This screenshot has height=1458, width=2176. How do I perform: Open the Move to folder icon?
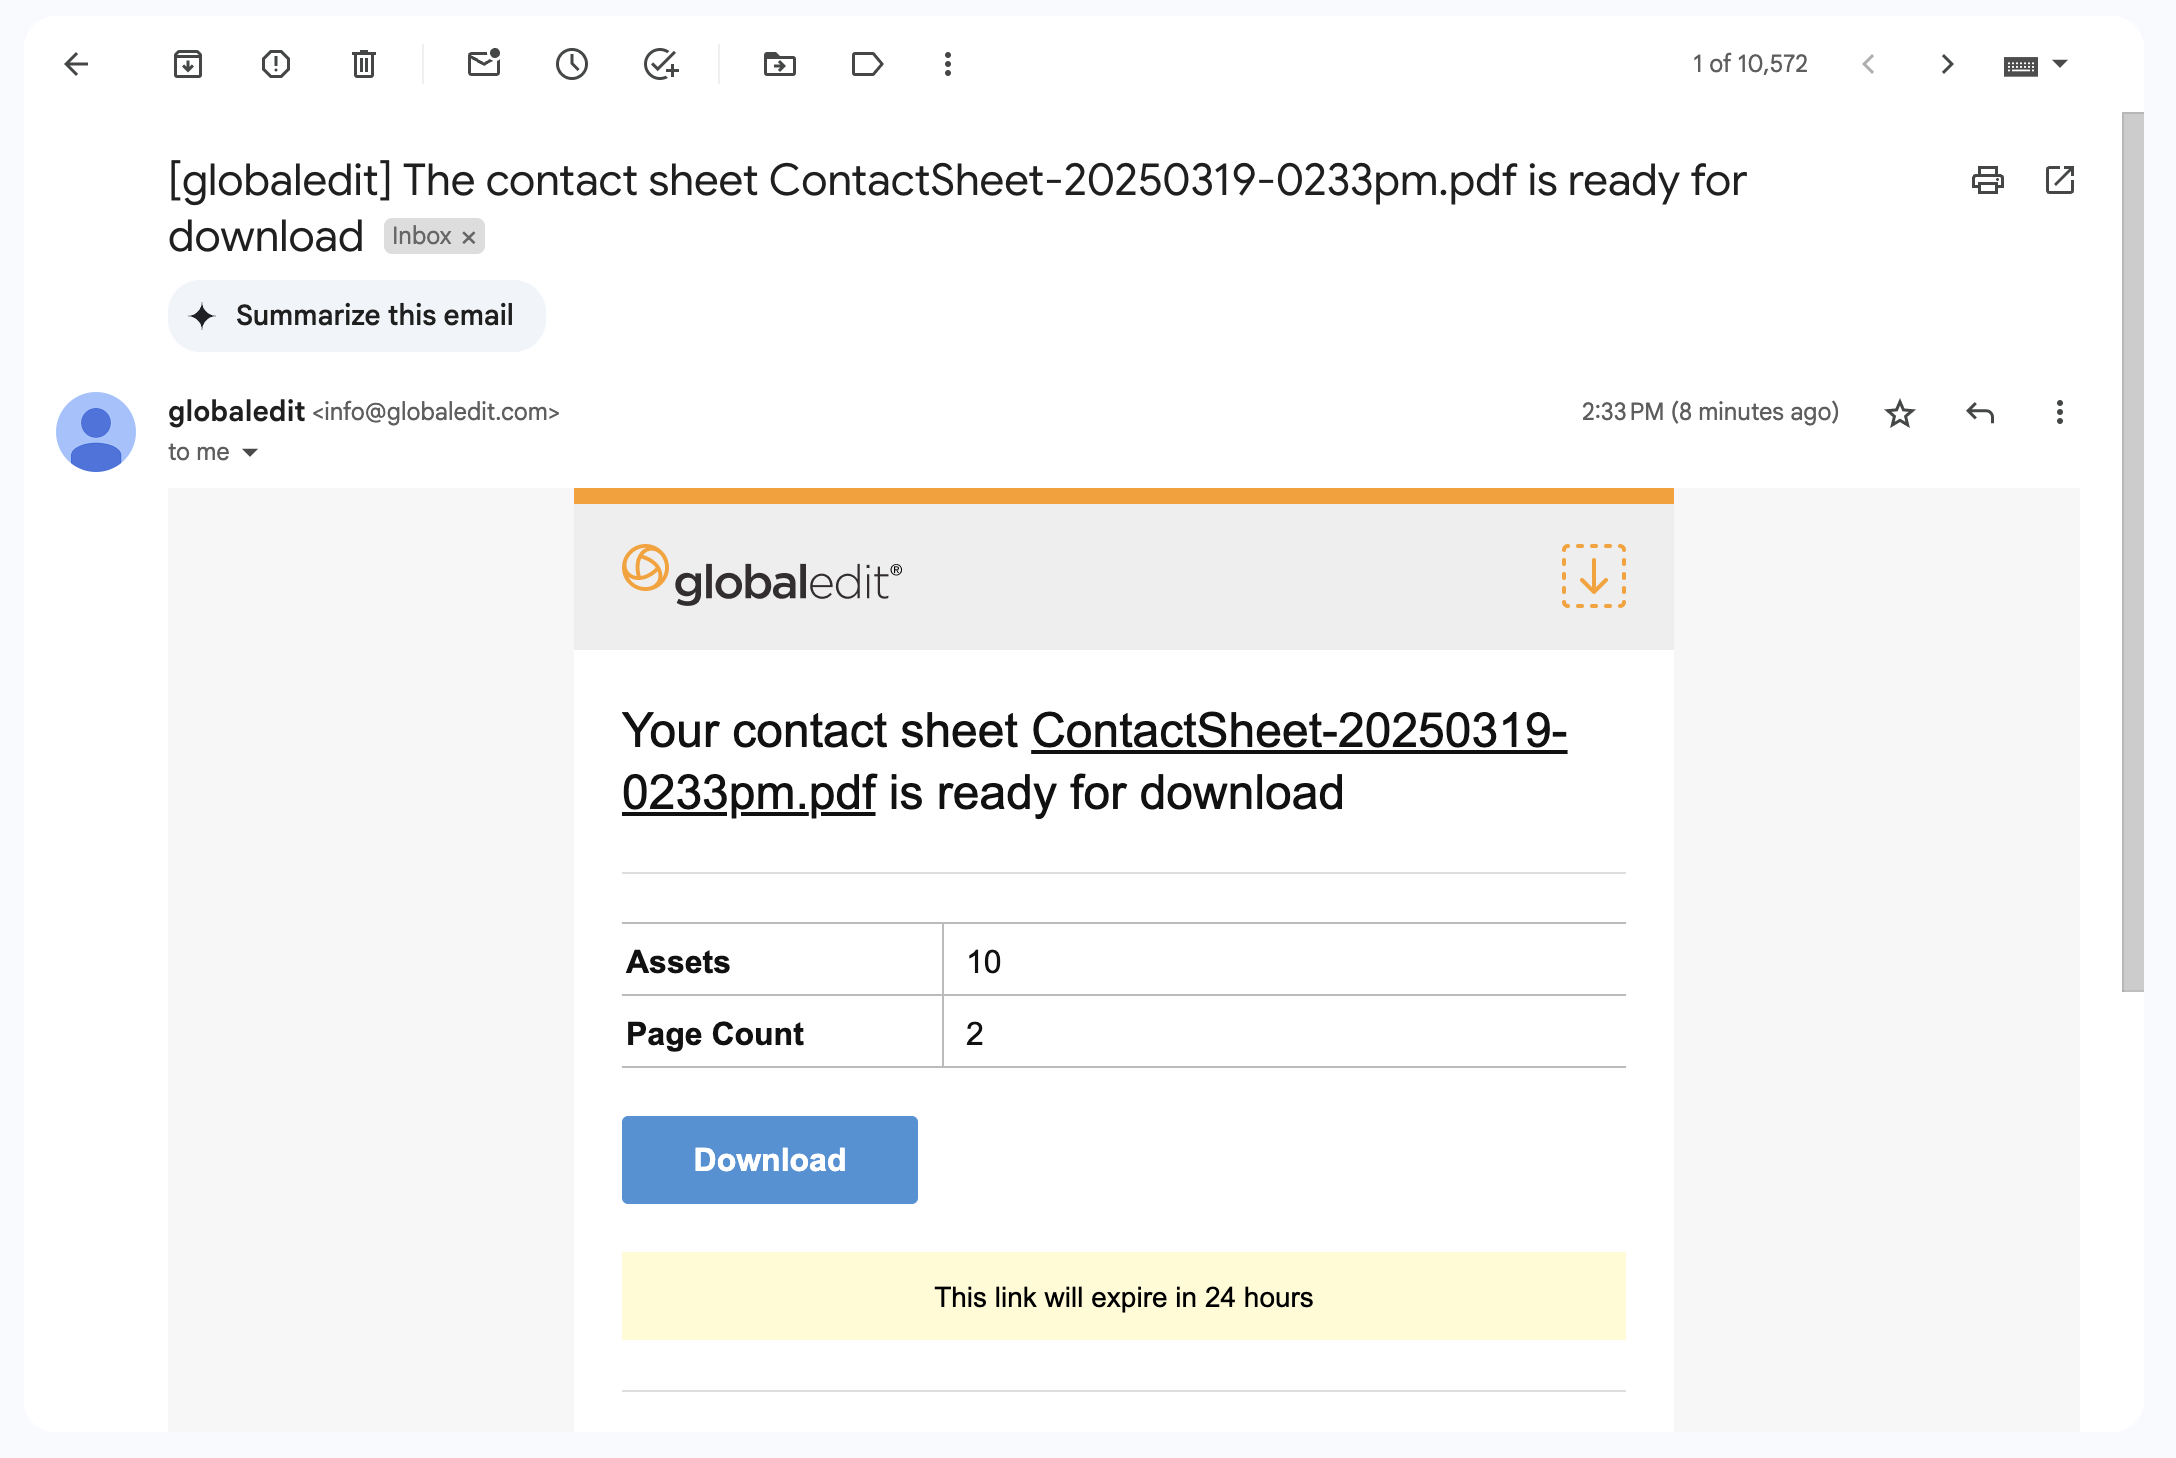[x=780, y=64]
